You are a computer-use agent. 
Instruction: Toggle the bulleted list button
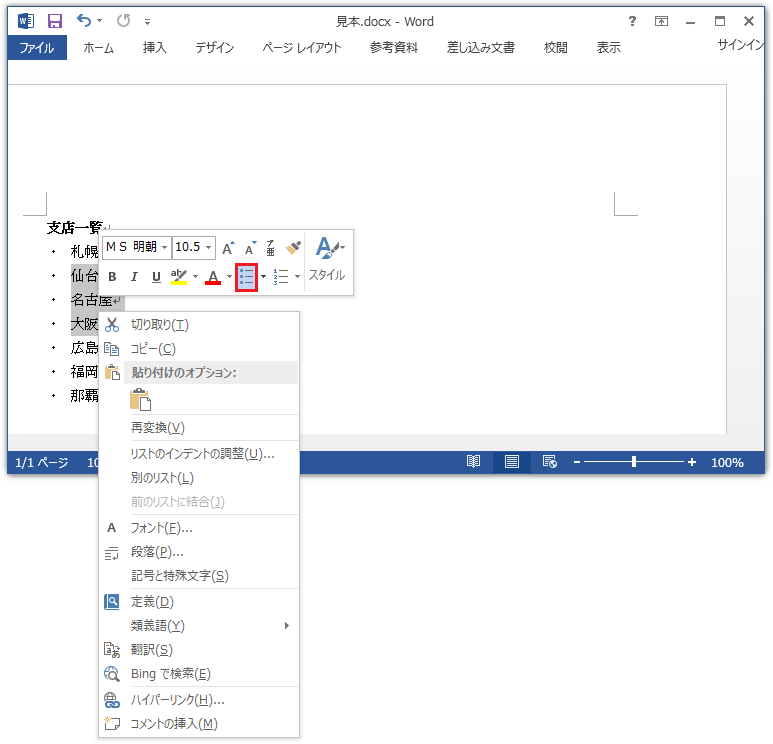tap(247, 277)
